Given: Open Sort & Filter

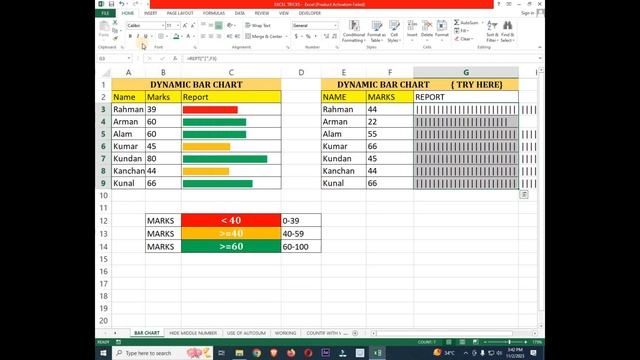Looking at the screenshot, I should click(492, 31).
